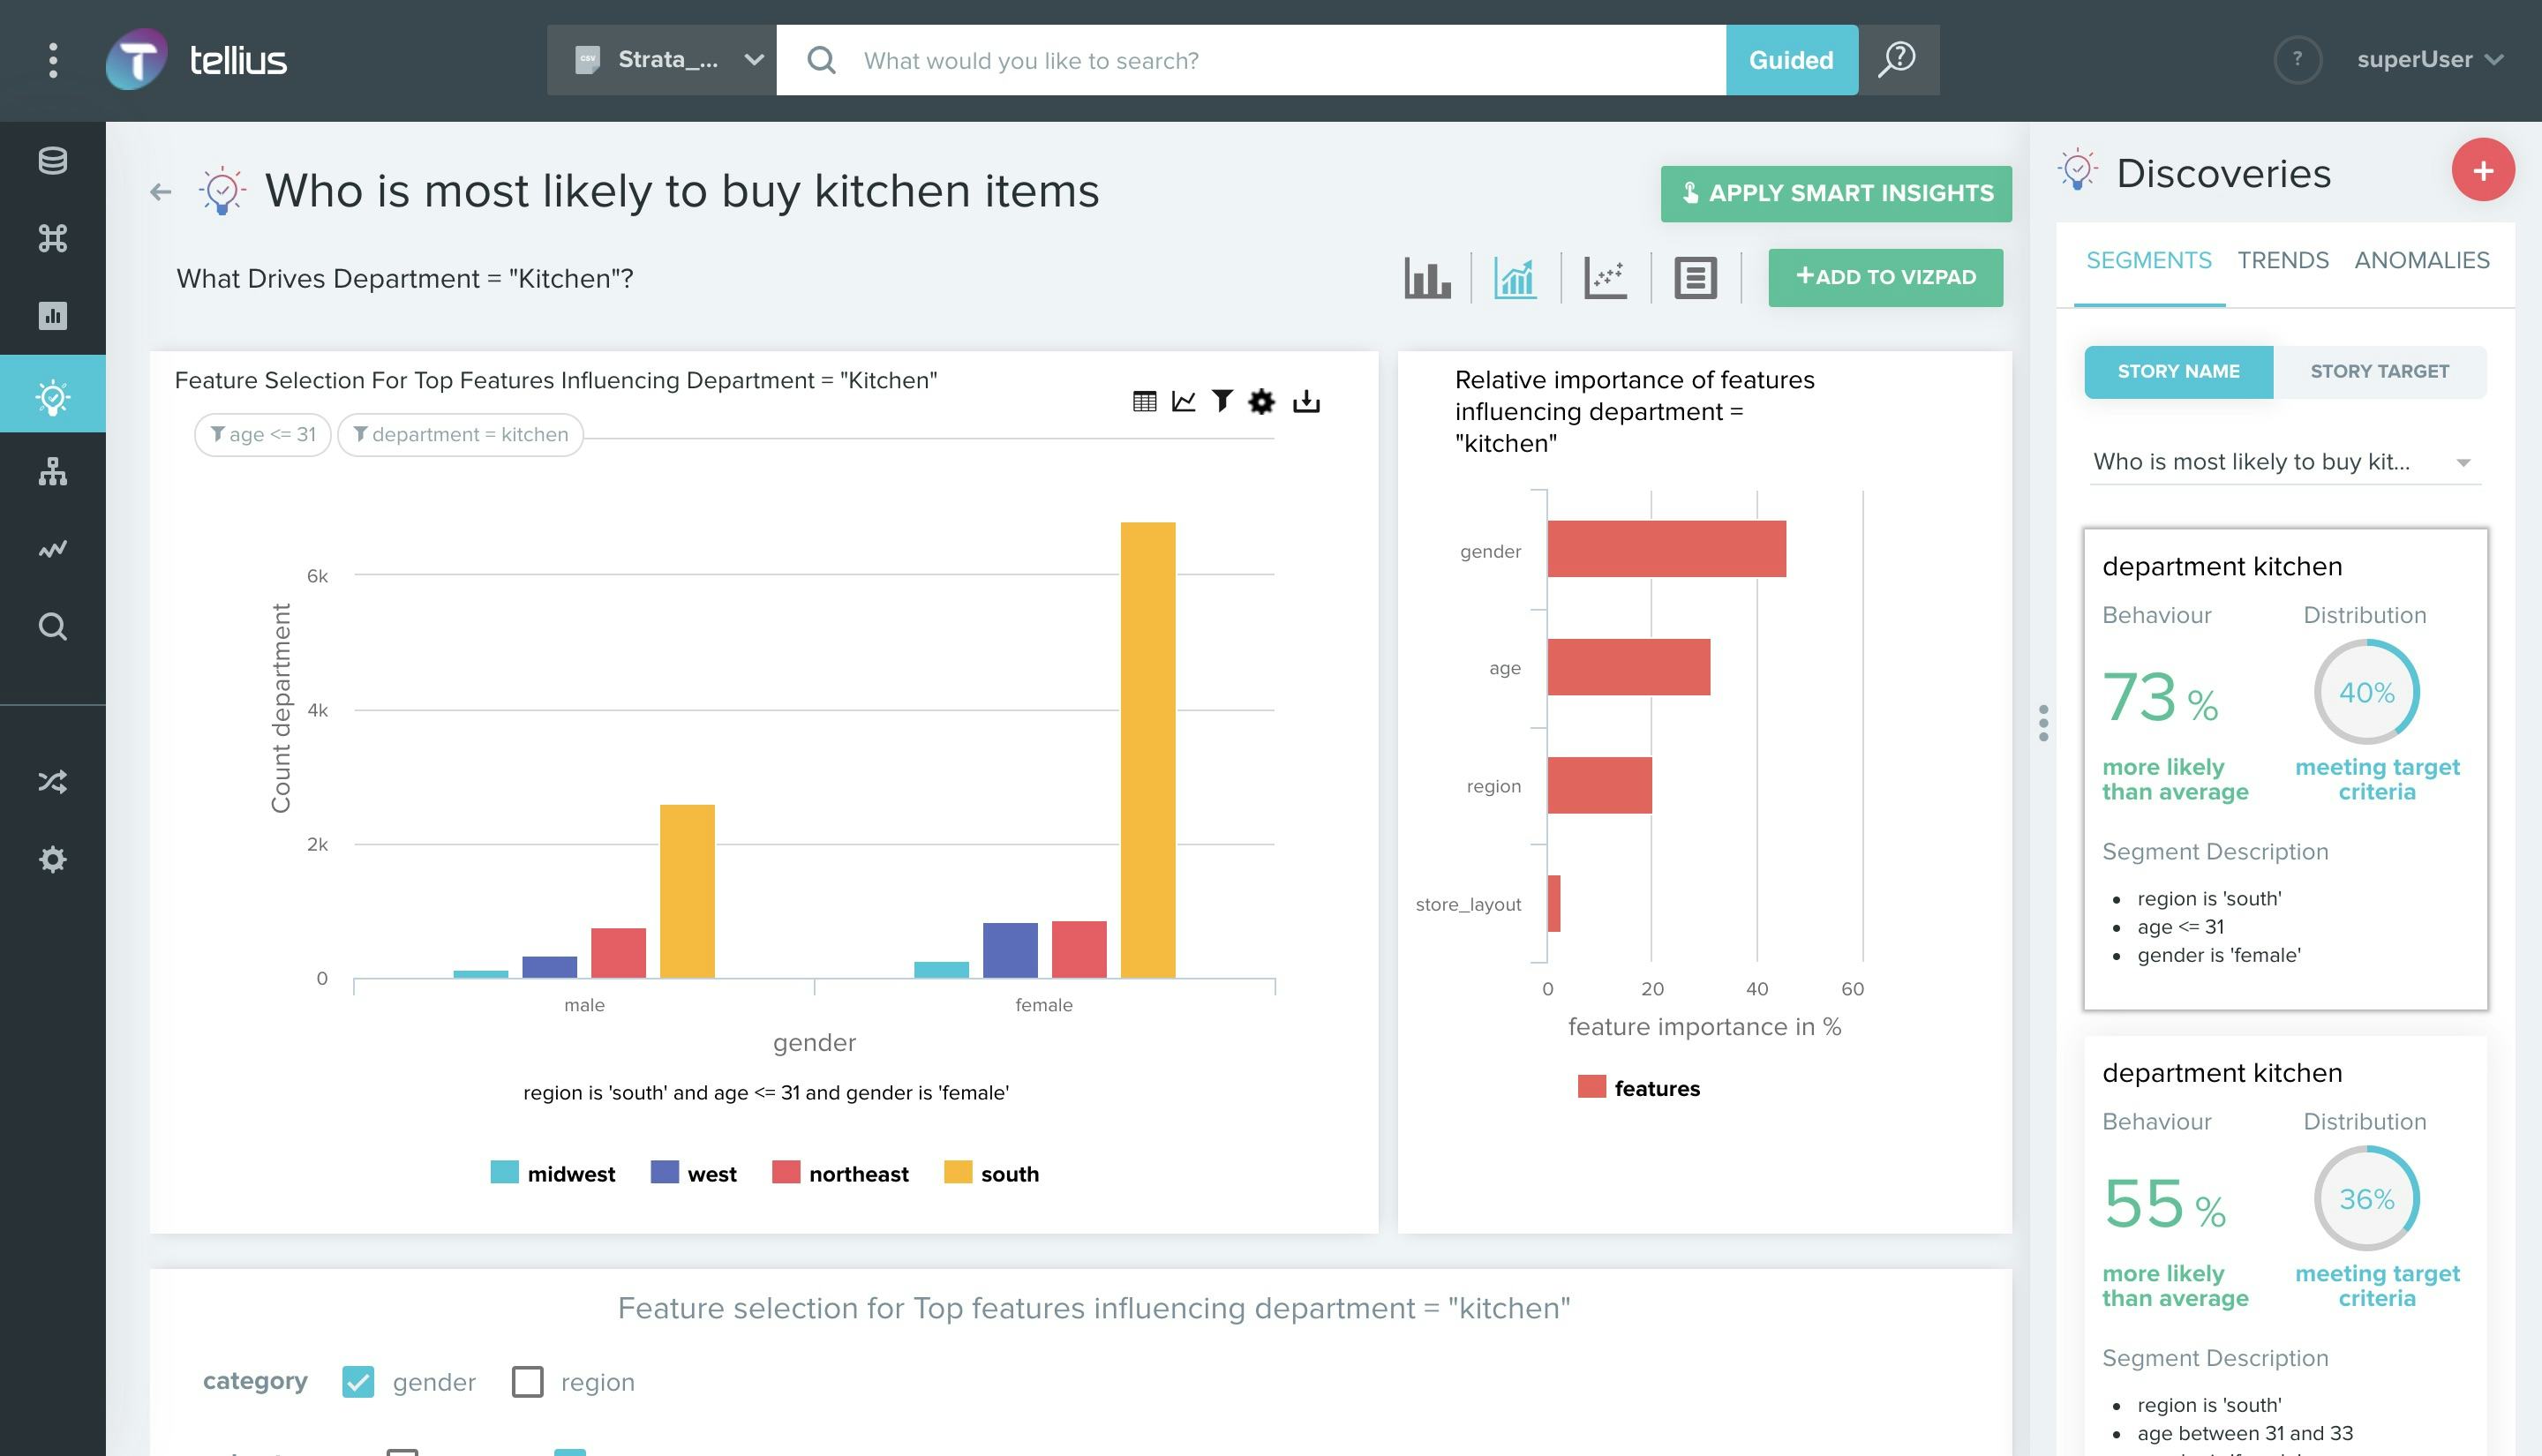Viewport: 2542px width, 1456px height.
Task: Click the ADD TO VIZPAD button
Action: [x=1886, y=277]
